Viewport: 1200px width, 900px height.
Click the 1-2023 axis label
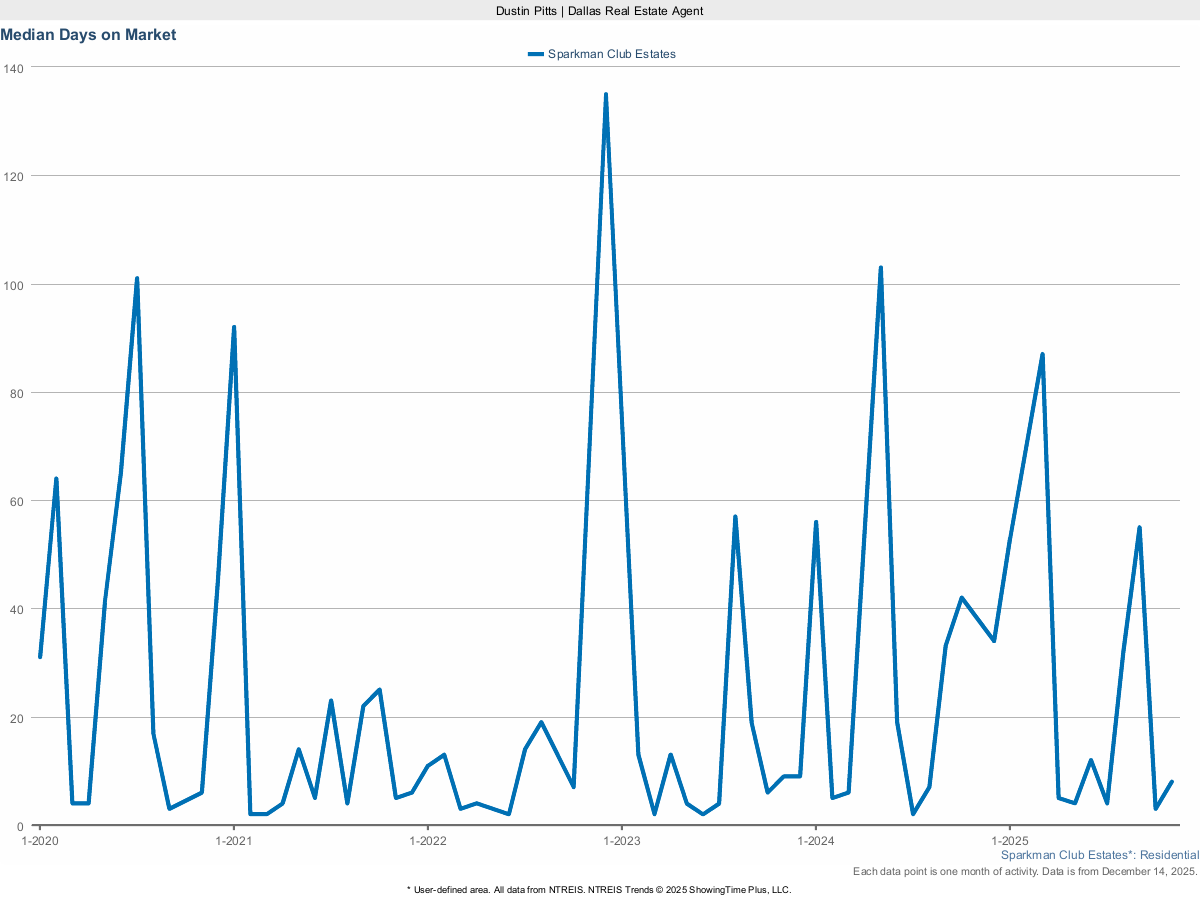tap(623, 841)
